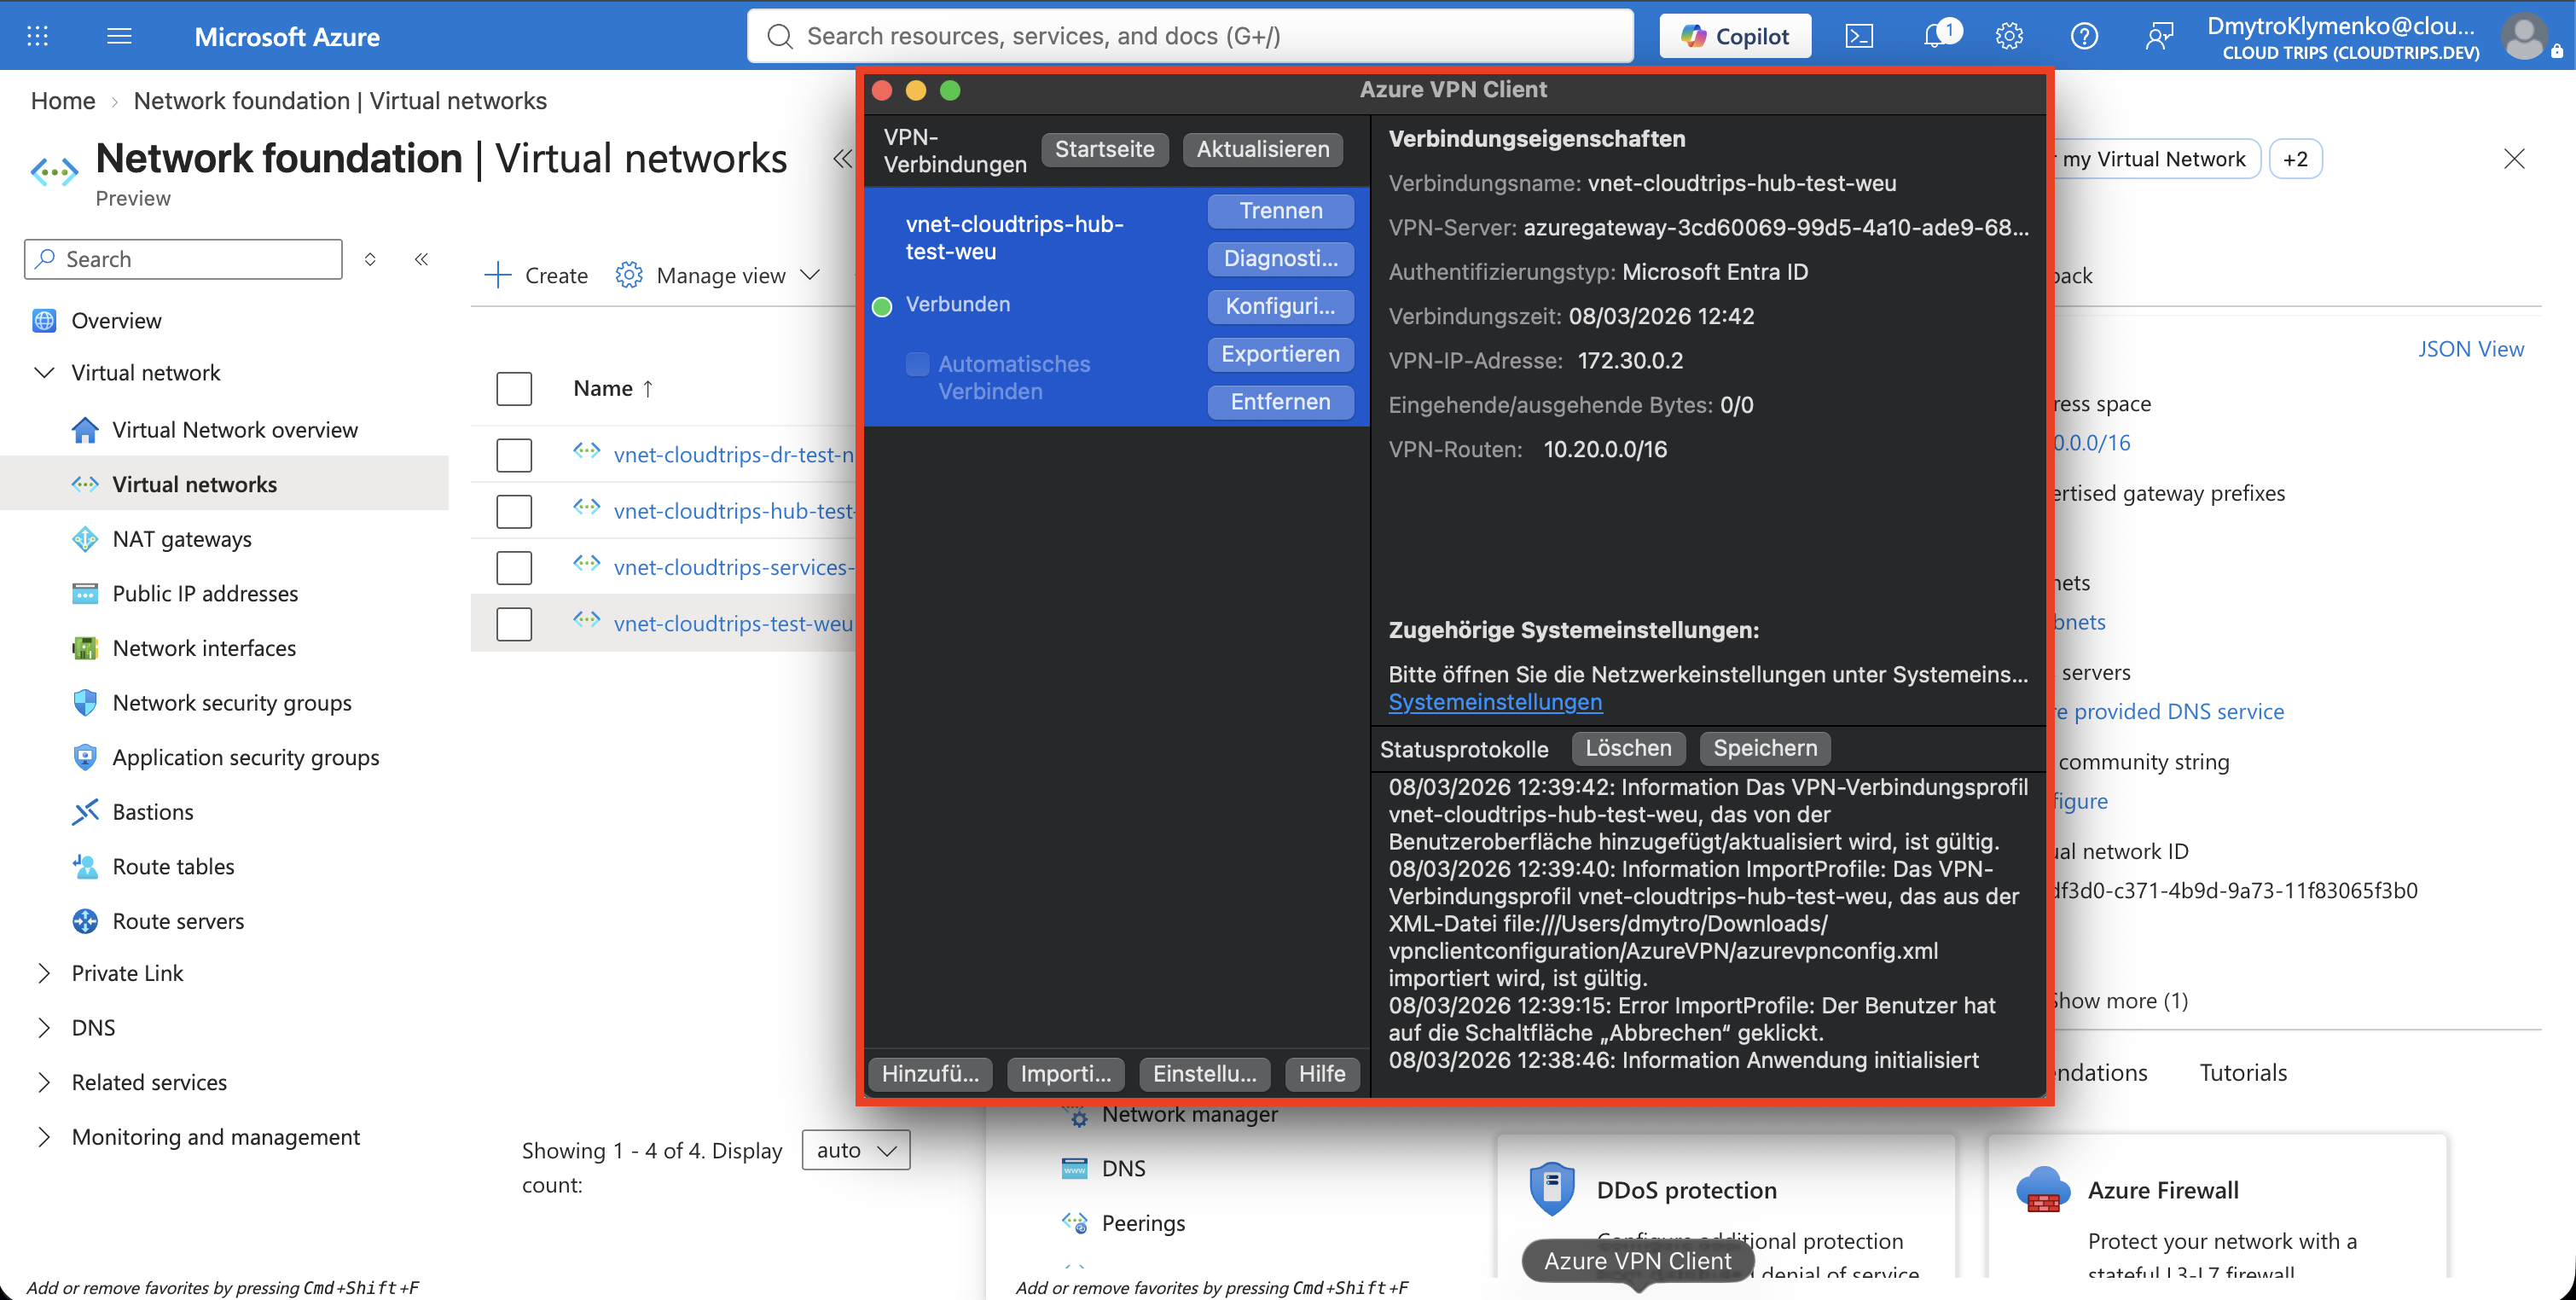Open the Display count auto dropdown
Viewport: 2576px width, 1300px height.
[856, 1150]
